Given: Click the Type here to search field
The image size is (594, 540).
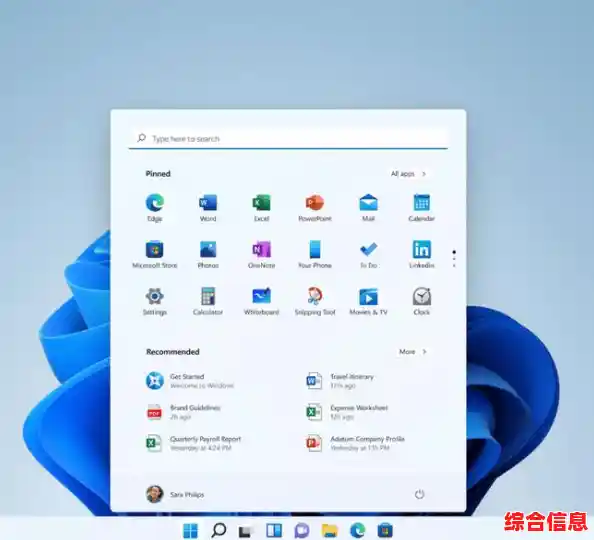Looking at the screenshot, I should 288,139.
